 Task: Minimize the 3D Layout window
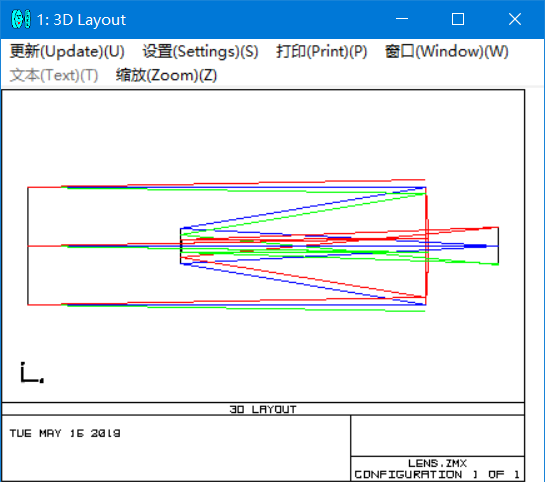tap(402, 19)
